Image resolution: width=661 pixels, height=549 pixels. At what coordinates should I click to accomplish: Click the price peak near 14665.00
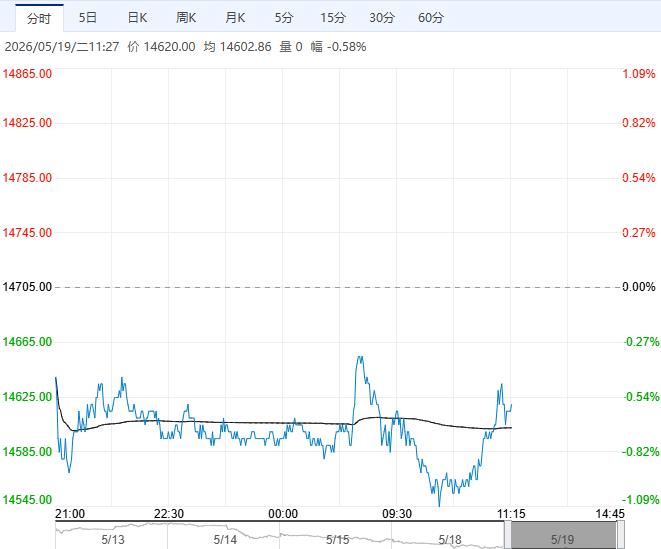tap(360, 358)
